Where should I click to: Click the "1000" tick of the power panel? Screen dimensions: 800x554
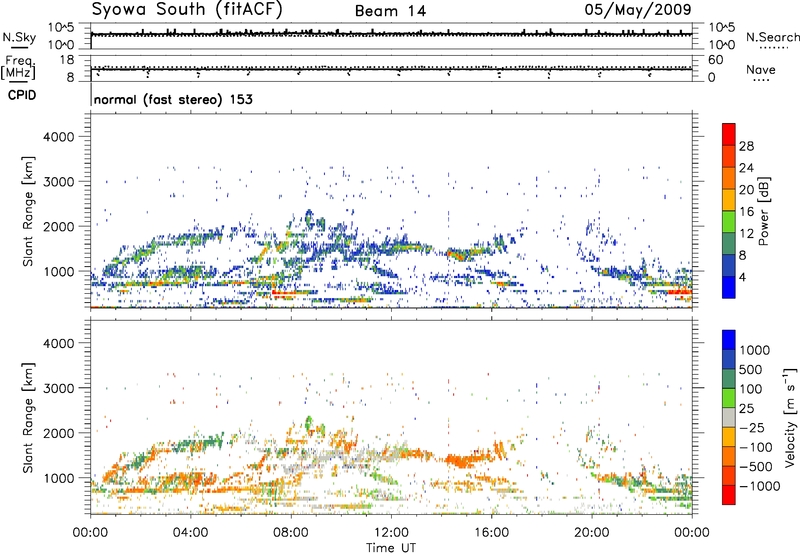59,271
